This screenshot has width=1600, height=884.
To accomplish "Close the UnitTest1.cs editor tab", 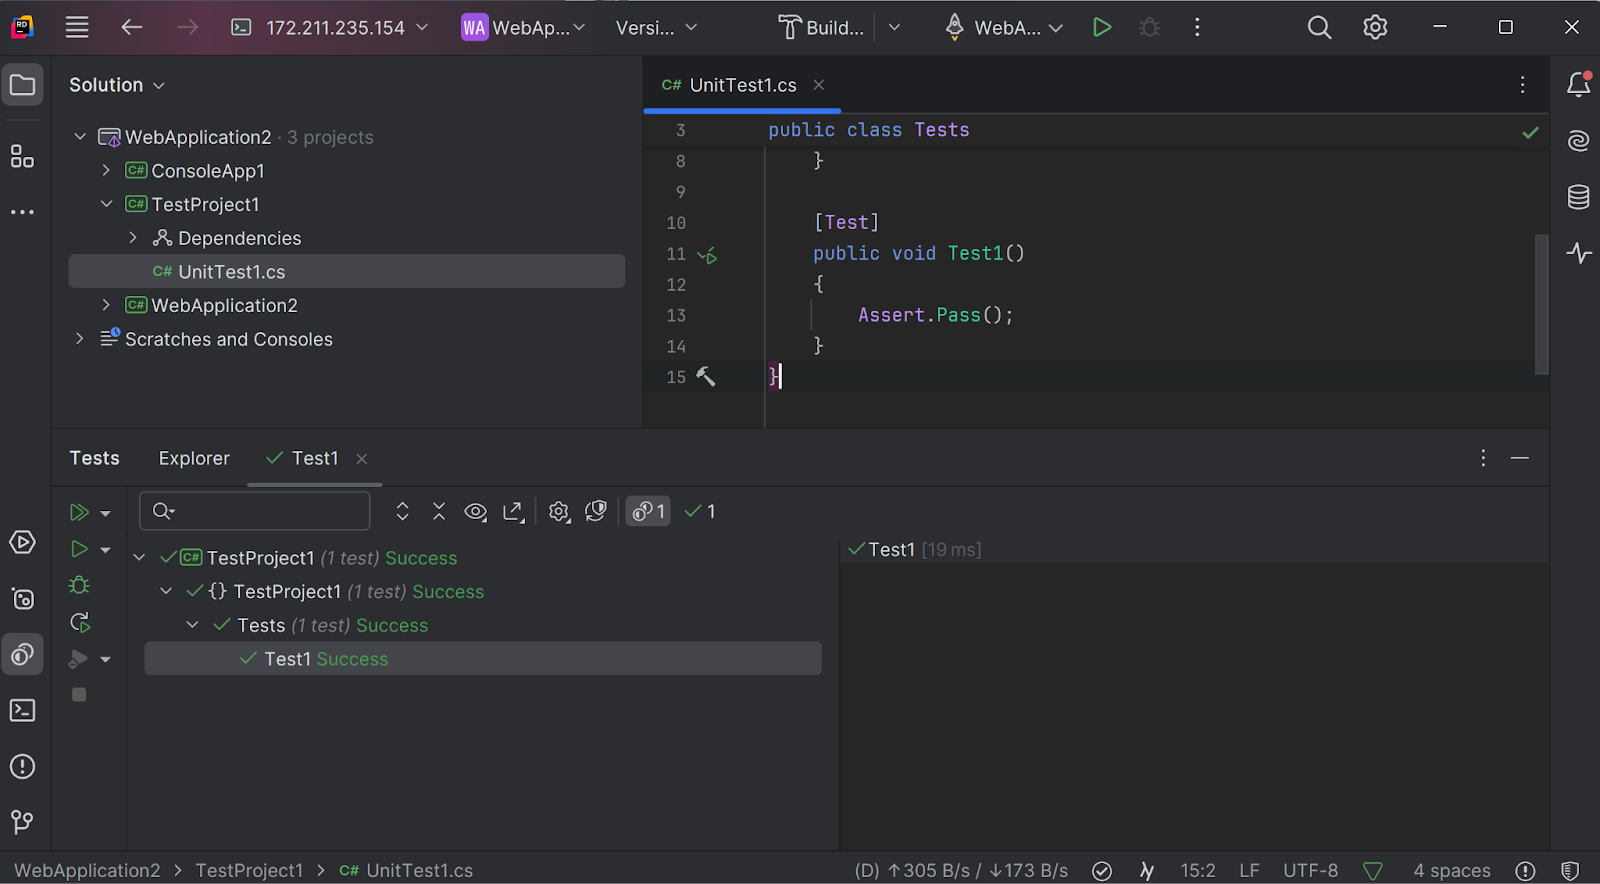I will (819, 85).
